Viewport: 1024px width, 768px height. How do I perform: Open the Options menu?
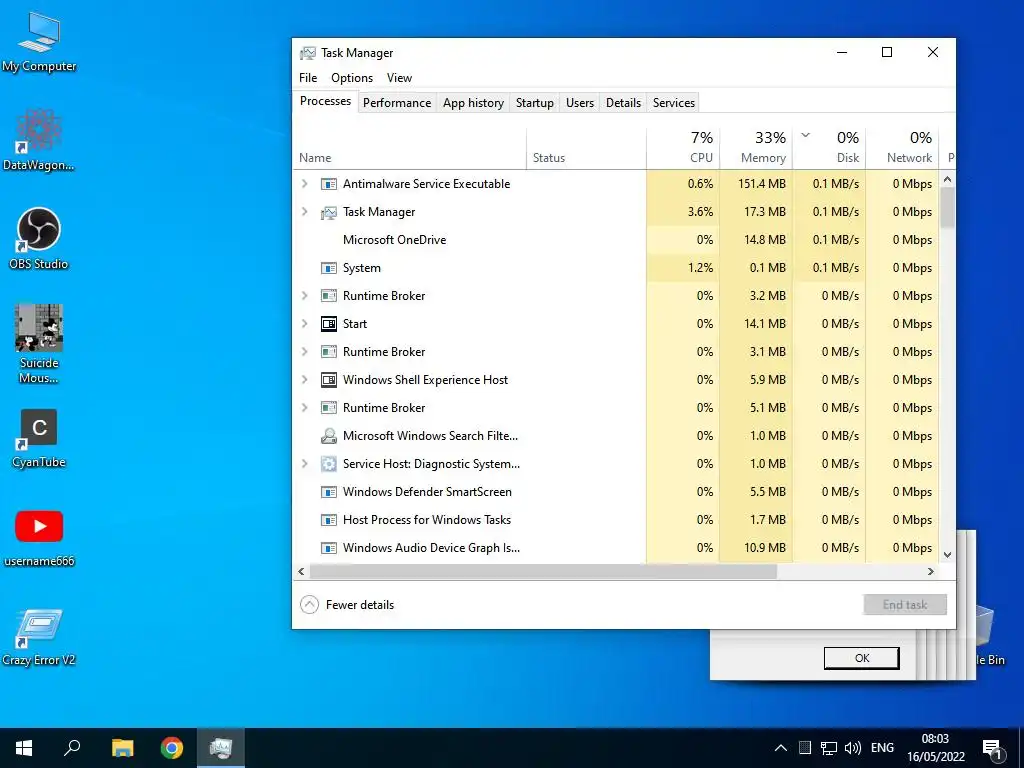click(352, 78)
